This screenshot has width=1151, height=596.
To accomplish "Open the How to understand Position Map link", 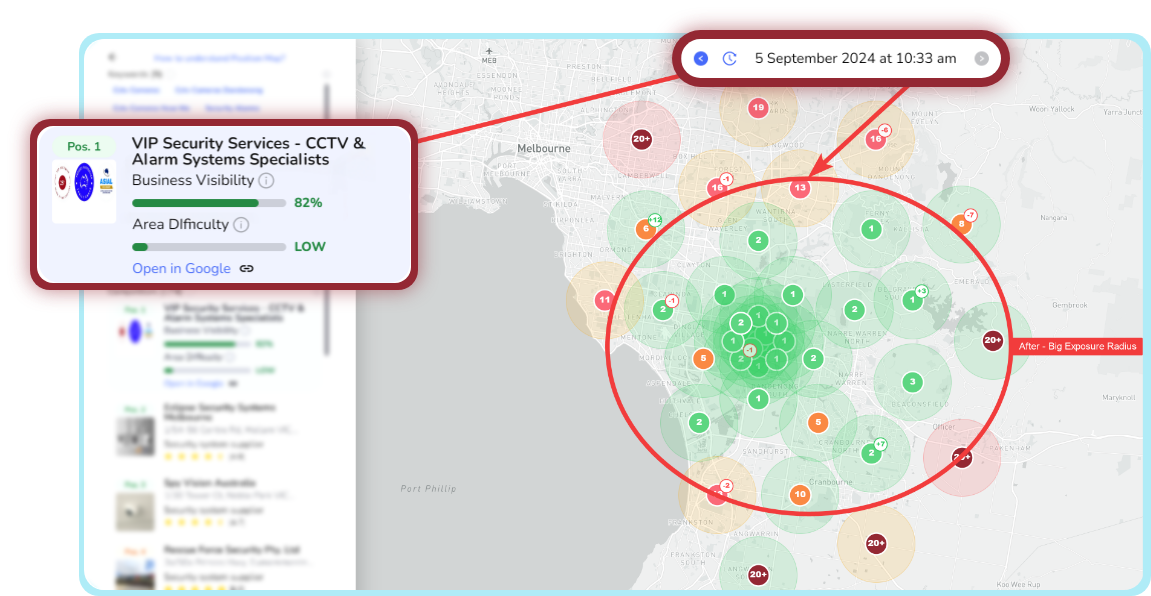I will tap(219, 58).
